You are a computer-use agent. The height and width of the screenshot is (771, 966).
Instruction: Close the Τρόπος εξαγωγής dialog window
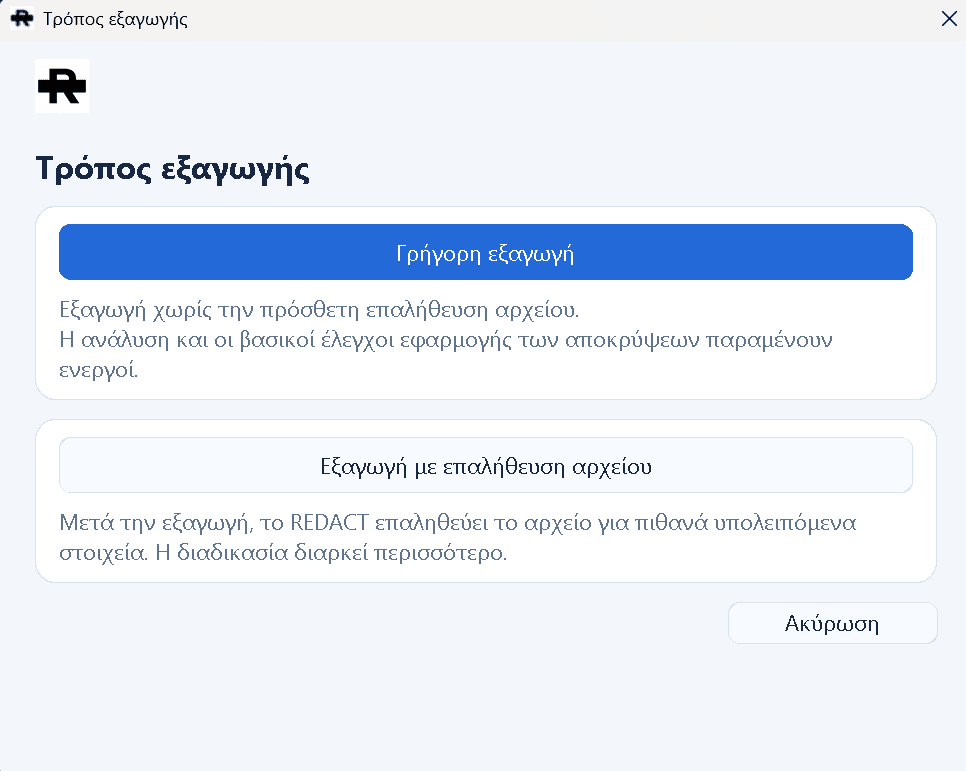pos(949,19)
